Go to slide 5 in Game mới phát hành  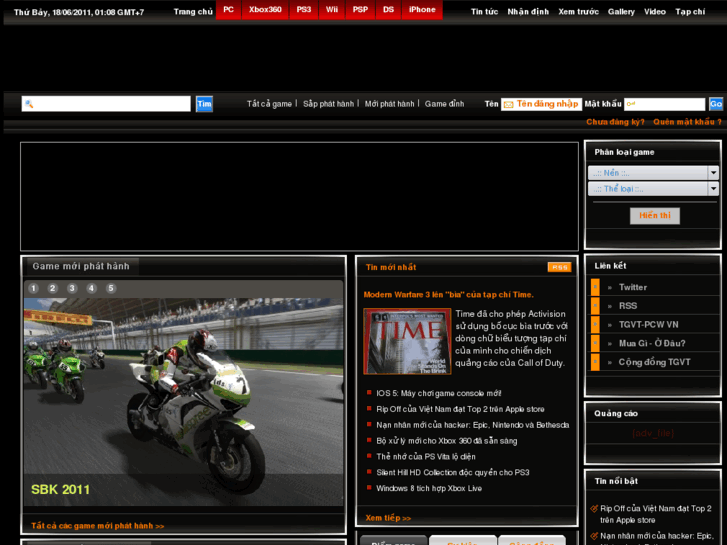tap(111, 289)
